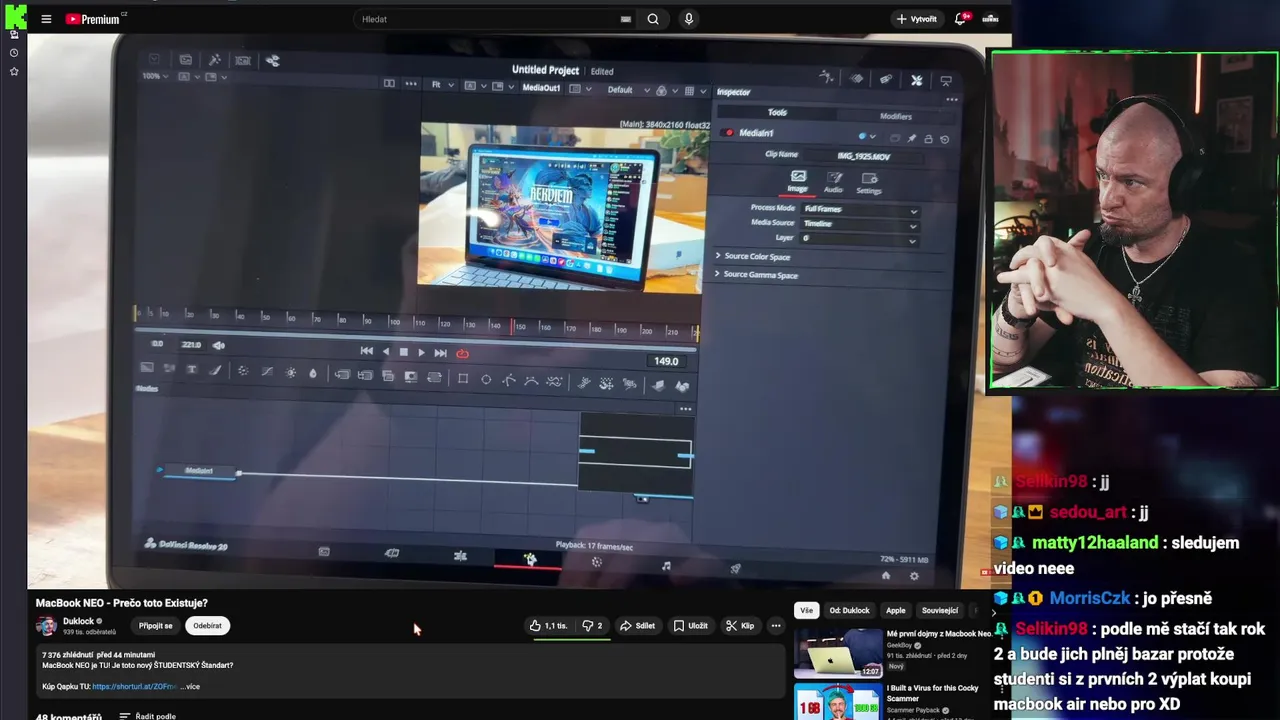Toggle dual viewer layout icon
The image size is (1280, 720).
tap(389, 84)
